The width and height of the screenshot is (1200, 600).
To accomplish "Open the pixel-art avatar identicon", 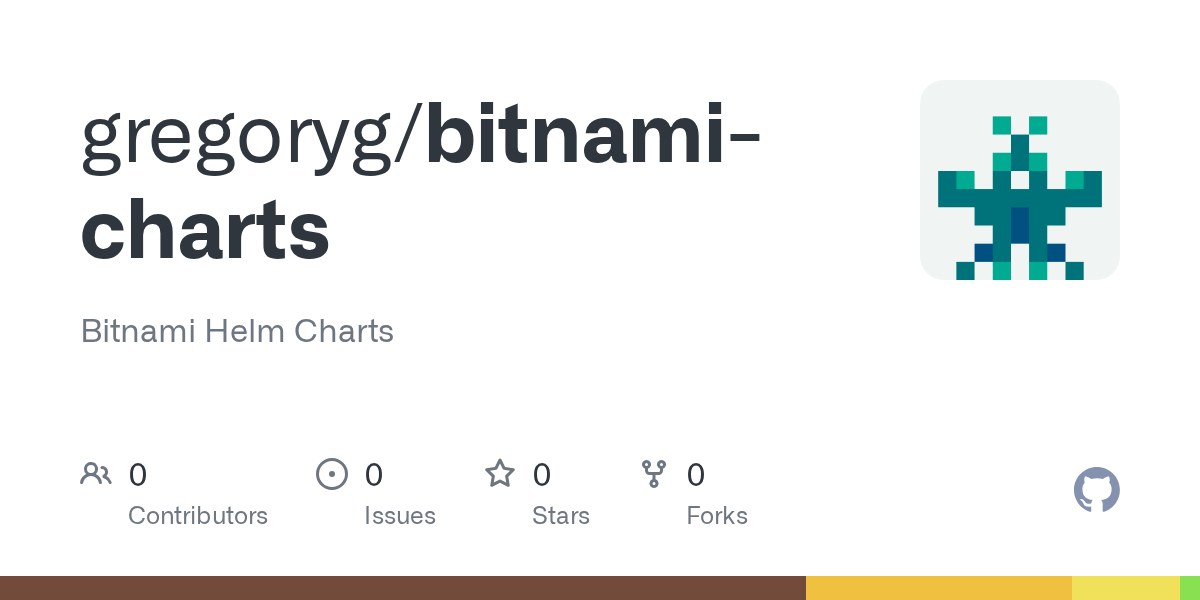I will (1020, 180).
